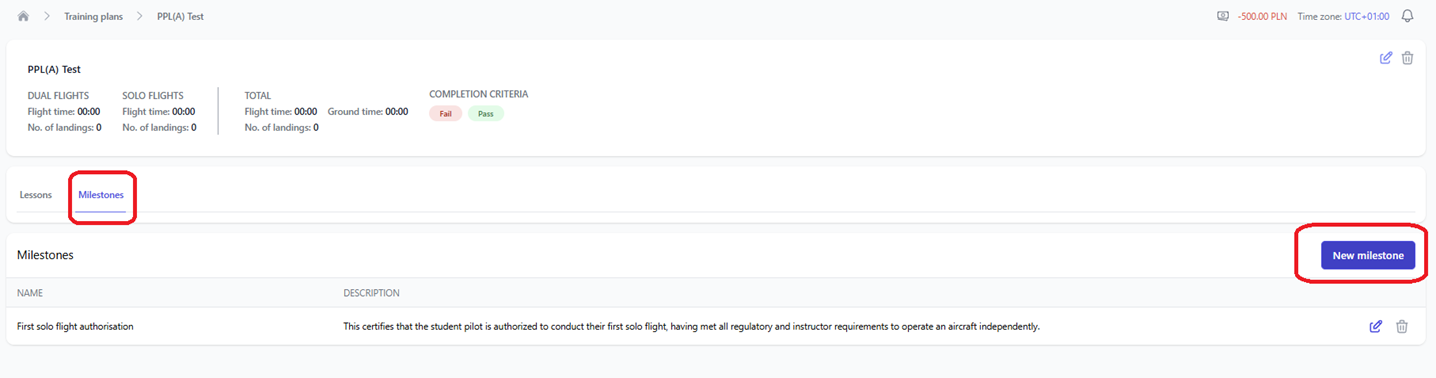Switch to the Milestones tab

tap(101, 195)
